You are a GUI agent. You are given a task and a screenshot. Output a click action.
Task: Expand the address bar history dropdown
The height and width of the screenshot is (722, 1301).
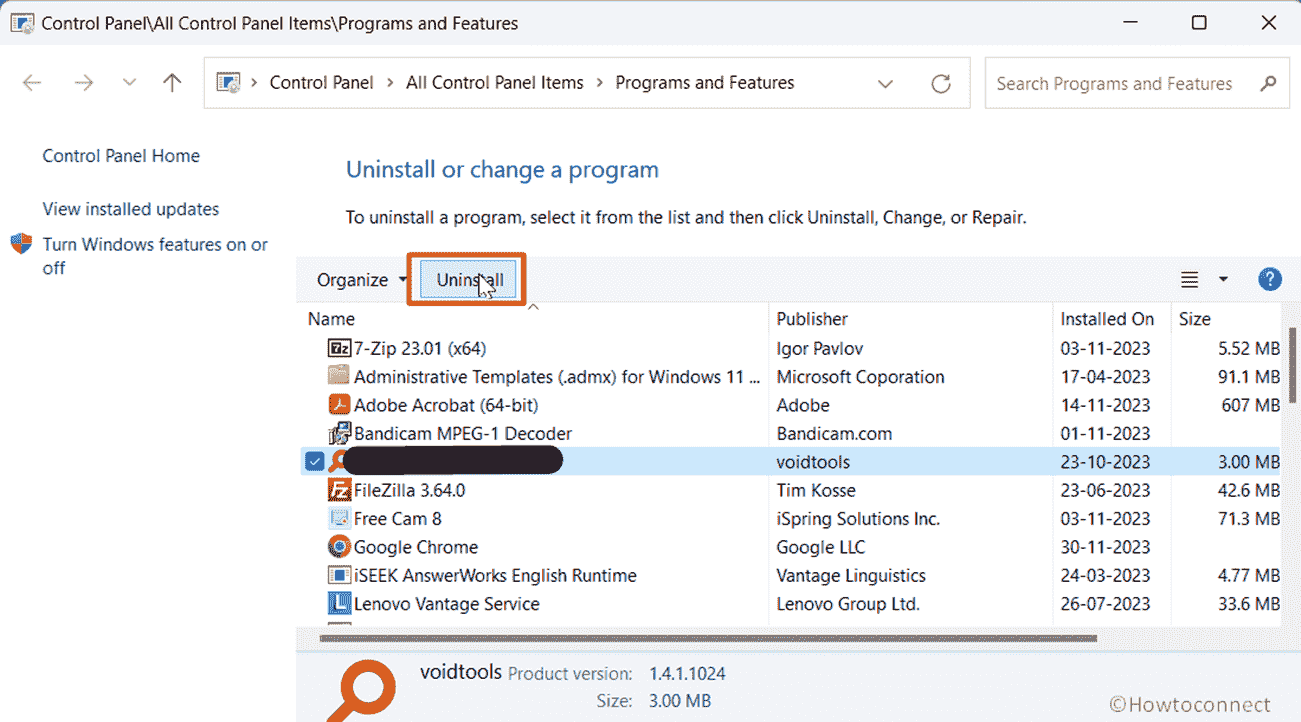click(885, 84)
